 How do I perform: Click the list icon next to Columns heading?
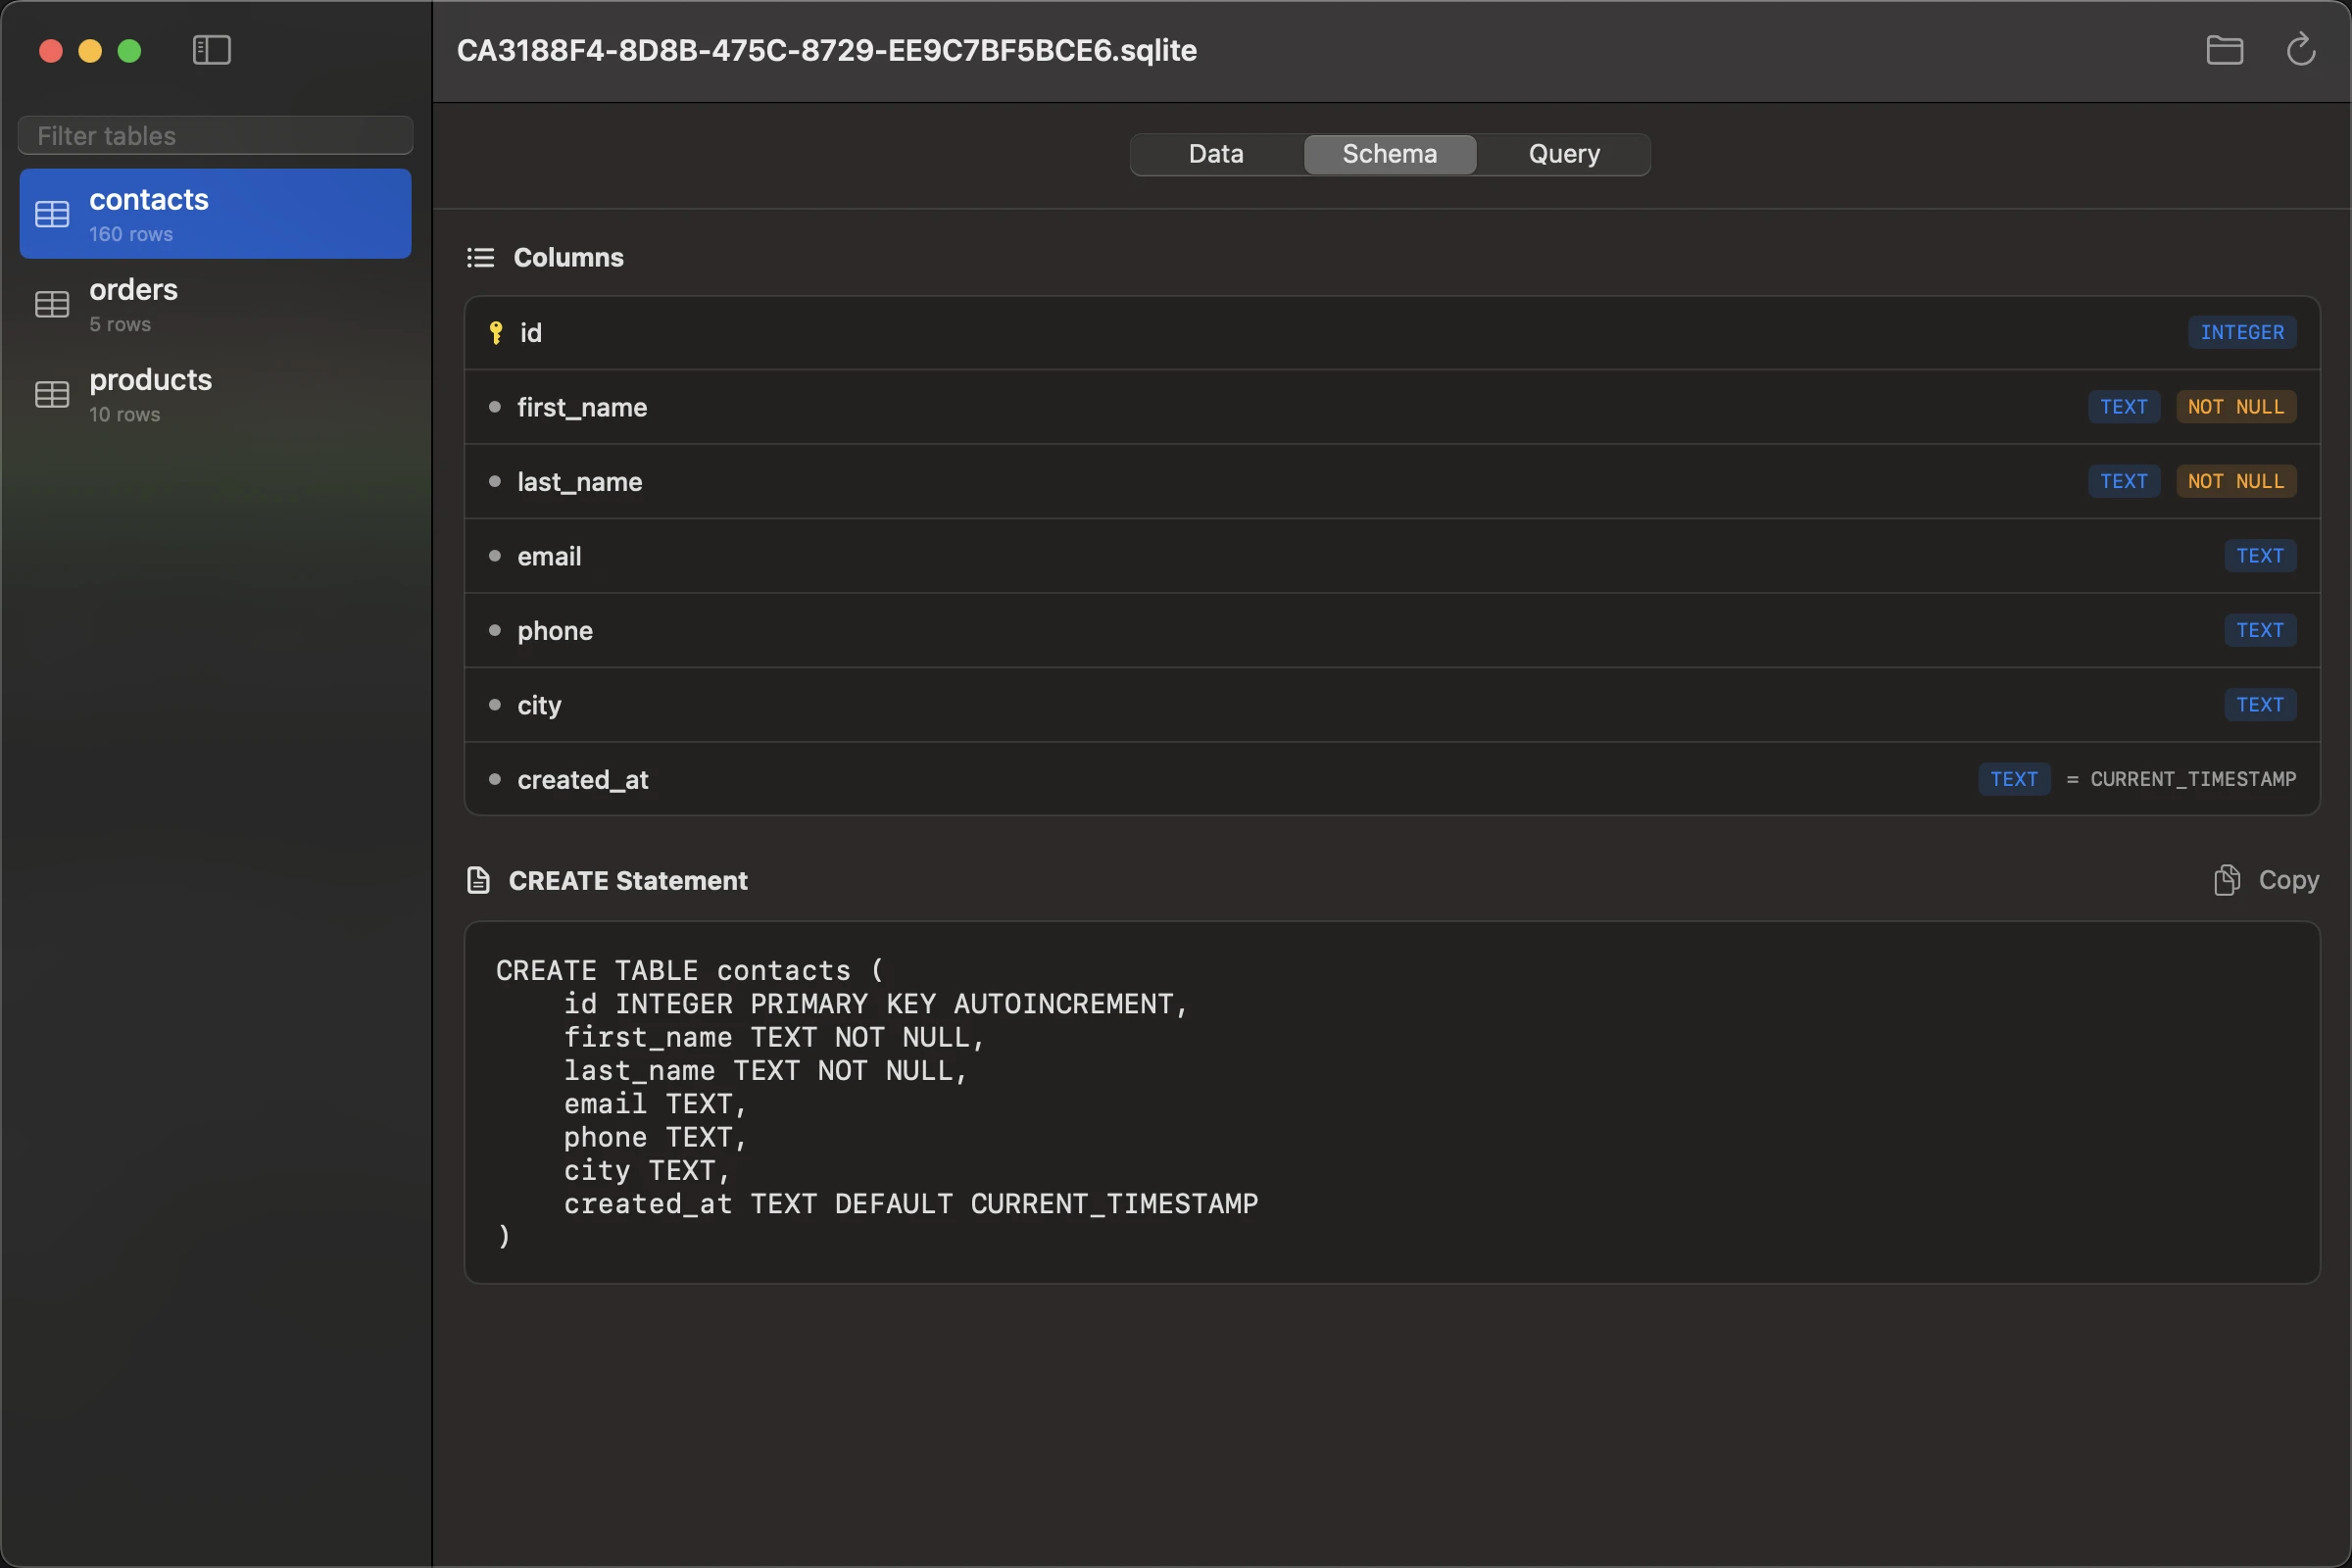click(480, 257)
